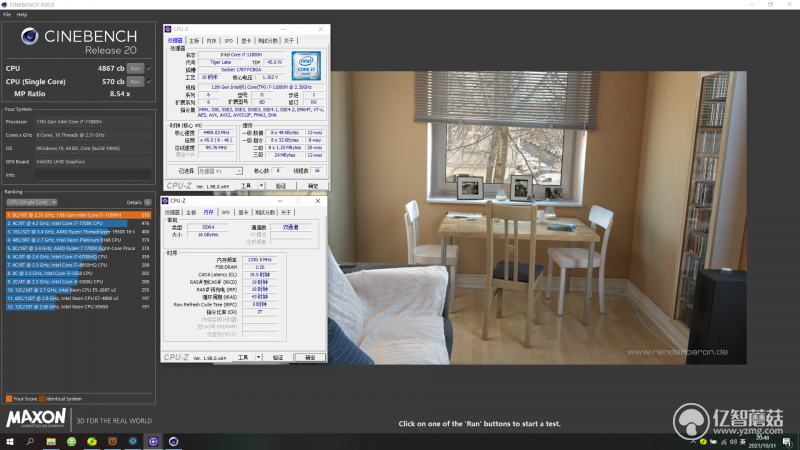Viewport: 800px width, 450px height.
Task: Expand 工具 dropdown arrow in upper CPU-Z window
Action: [261, 186]
